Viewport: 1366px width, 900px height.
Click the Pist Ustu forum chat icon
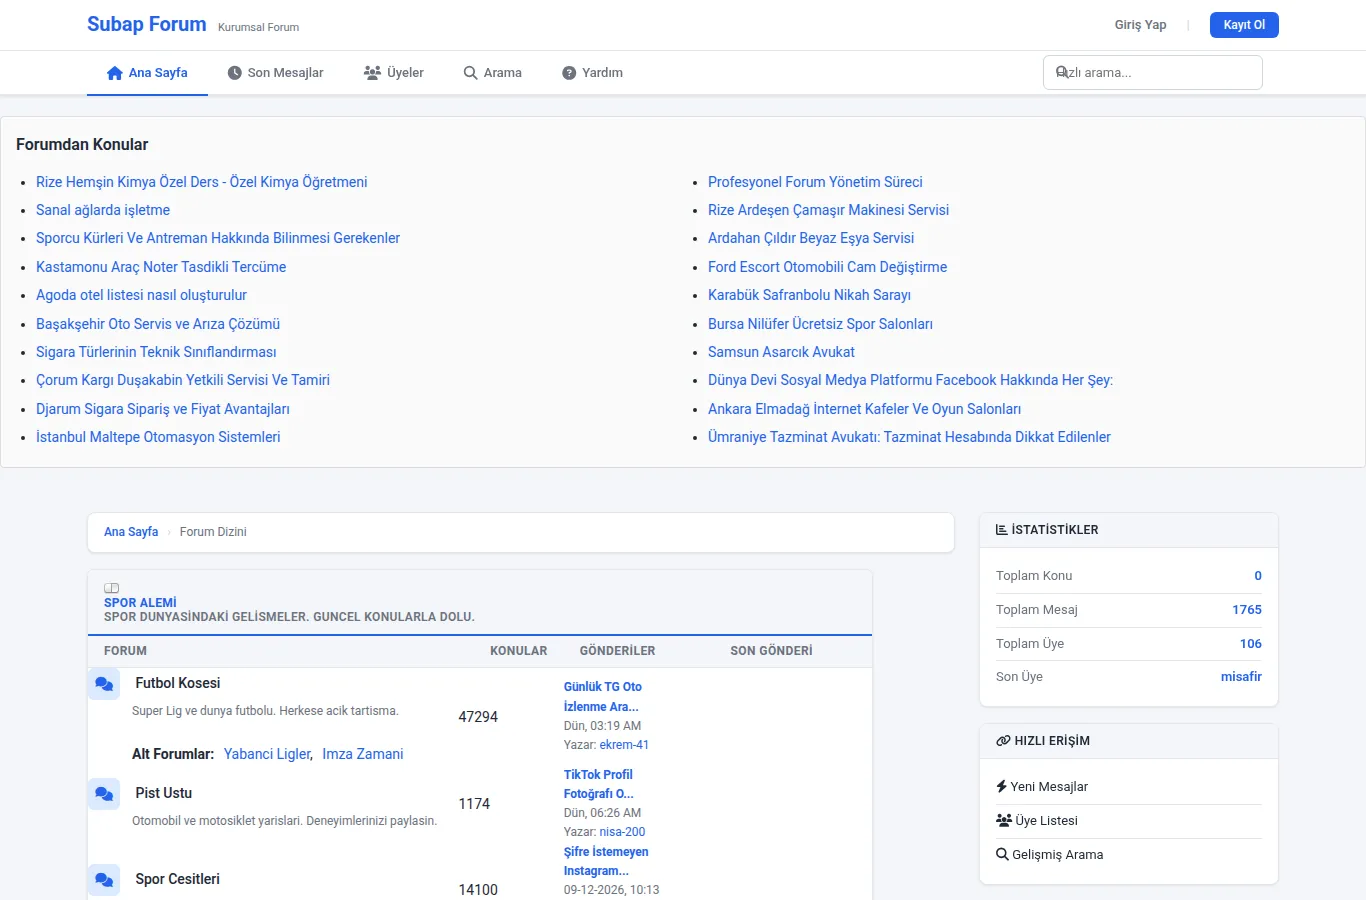[x=104, y=794]
